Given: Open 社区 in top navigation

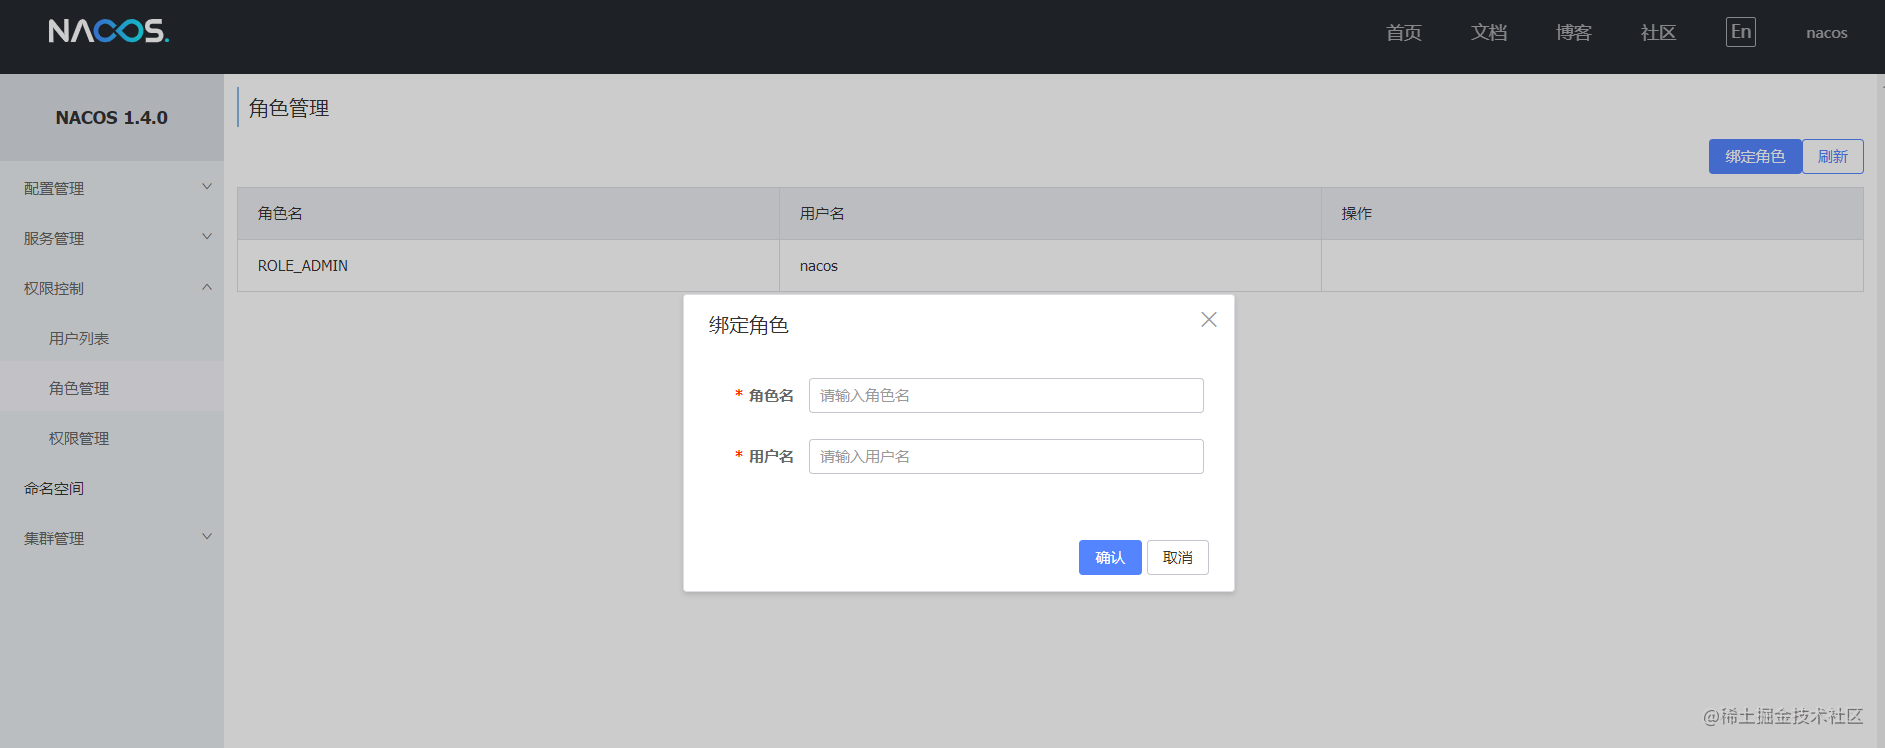Looking at the screenshot, I should pos(1659,33).
